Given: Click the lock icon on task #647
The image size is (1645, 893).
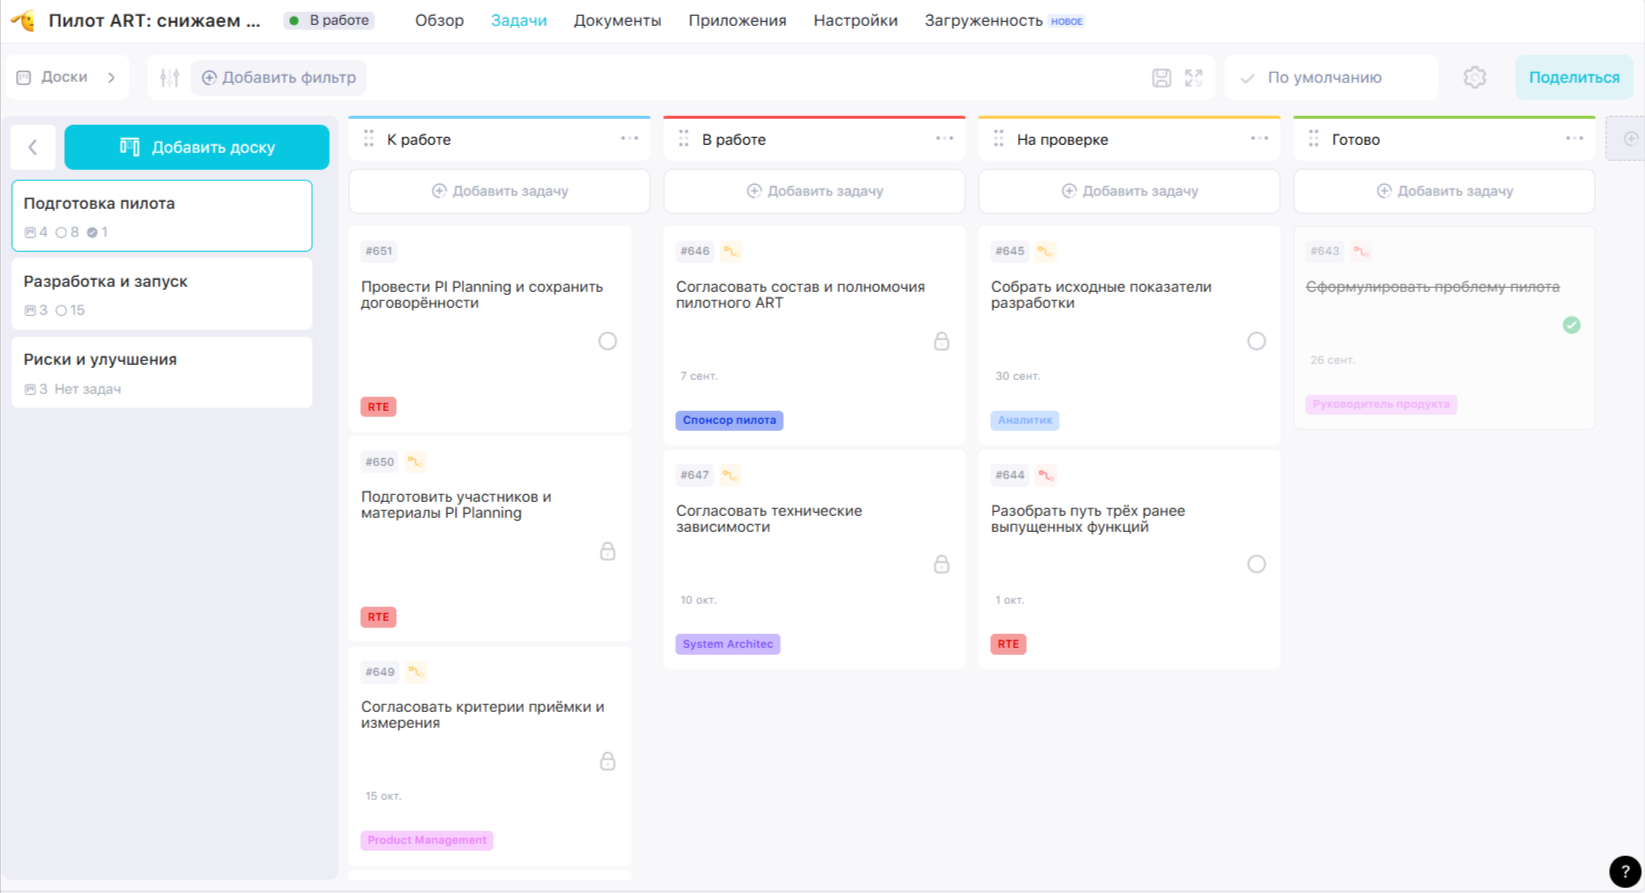Looking at the screenshot, I should [941, 565].
